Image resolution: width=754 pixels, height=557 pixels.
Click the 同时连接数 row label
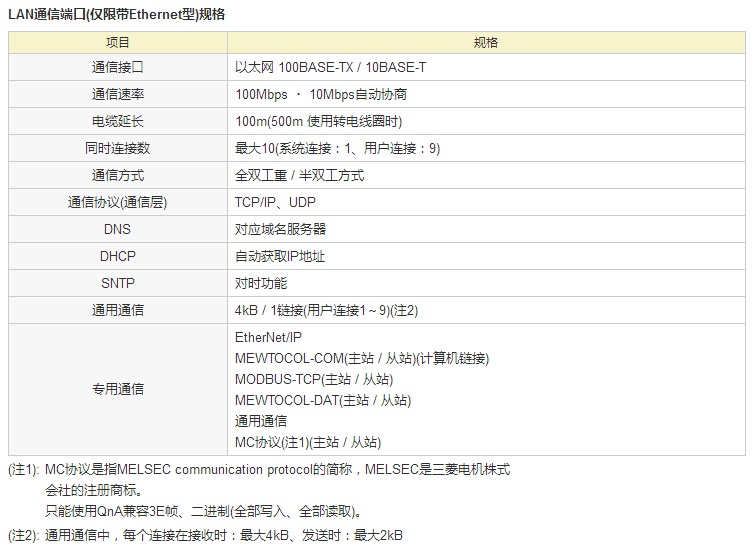click(118, 148)
